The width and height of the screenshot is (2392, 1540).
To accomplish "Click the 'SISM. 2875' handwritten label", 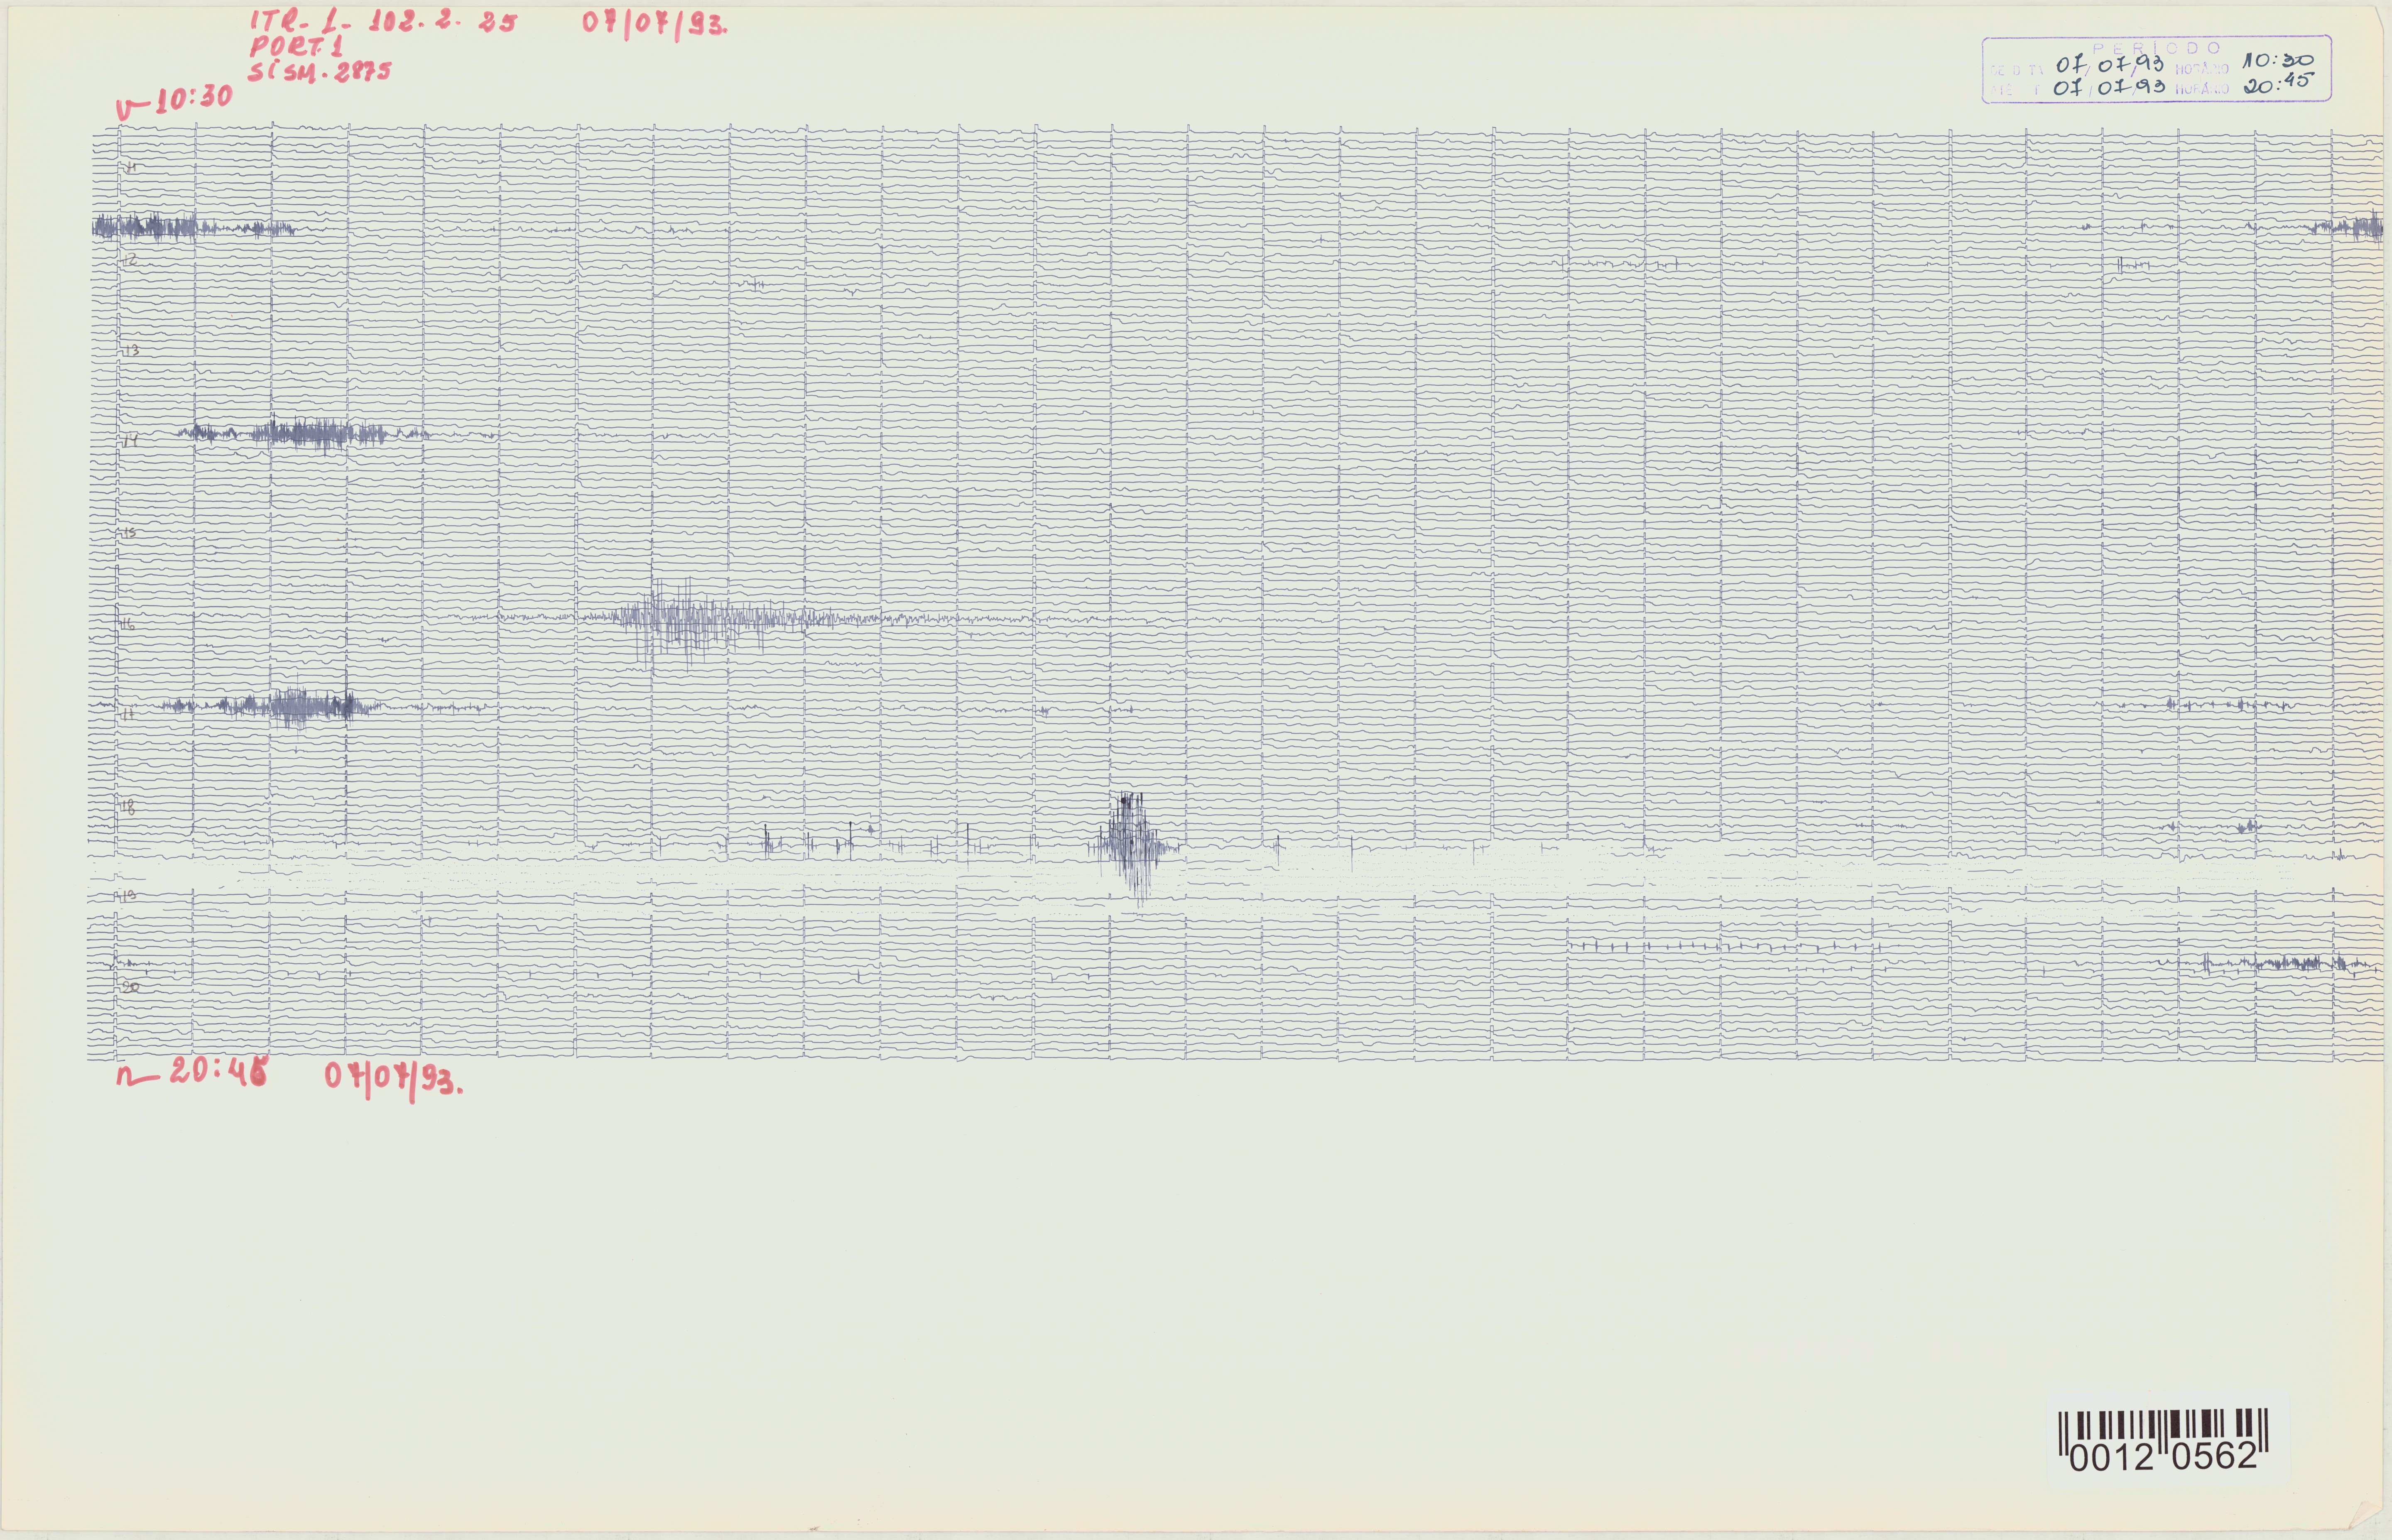I will pyautogui.click(x=320, y=70).
